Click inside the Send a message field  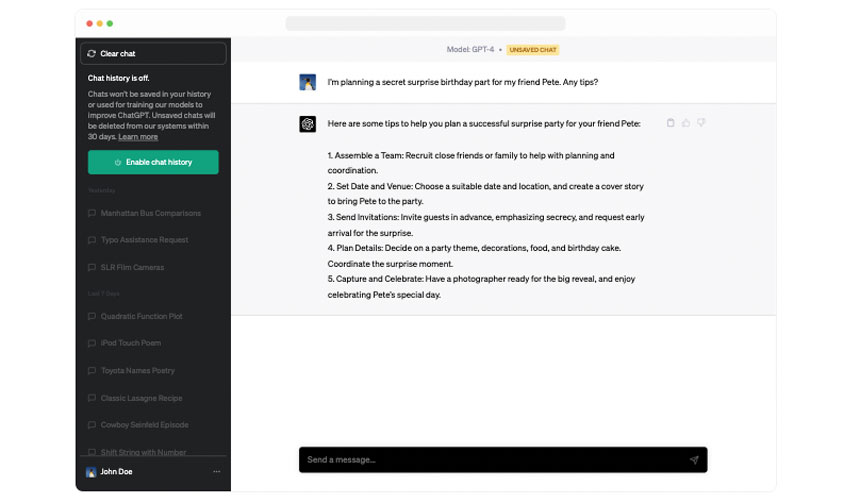(490, 460)
